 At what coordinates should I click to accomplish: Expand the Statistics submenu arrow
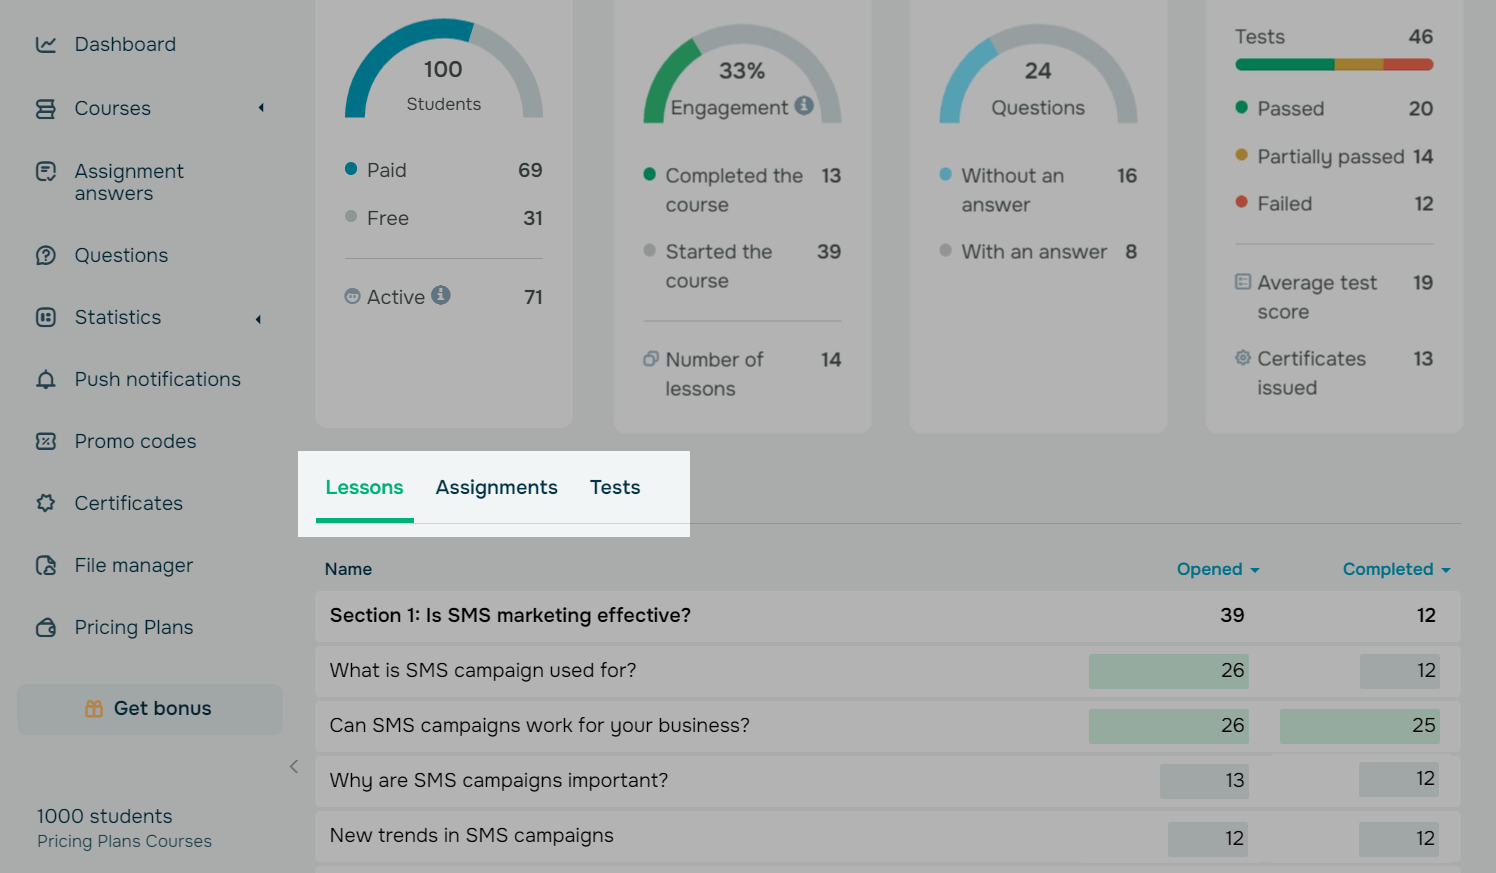[259, 319]
